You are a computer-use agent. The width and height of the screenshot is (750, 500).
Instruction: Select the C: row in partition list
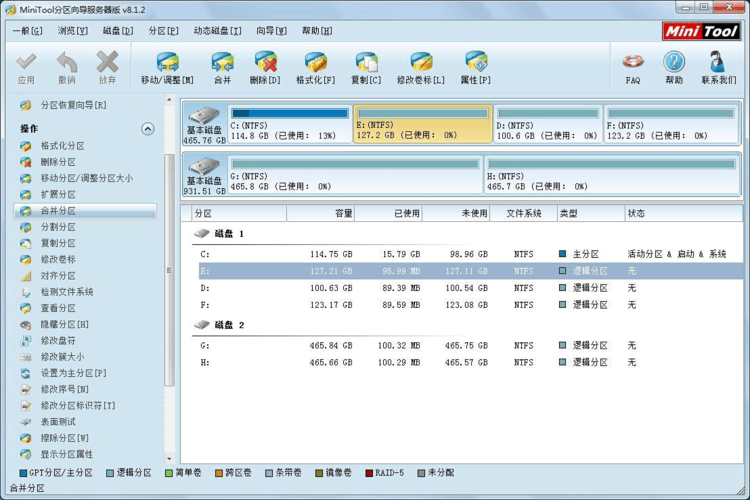[x=471, y=254]
